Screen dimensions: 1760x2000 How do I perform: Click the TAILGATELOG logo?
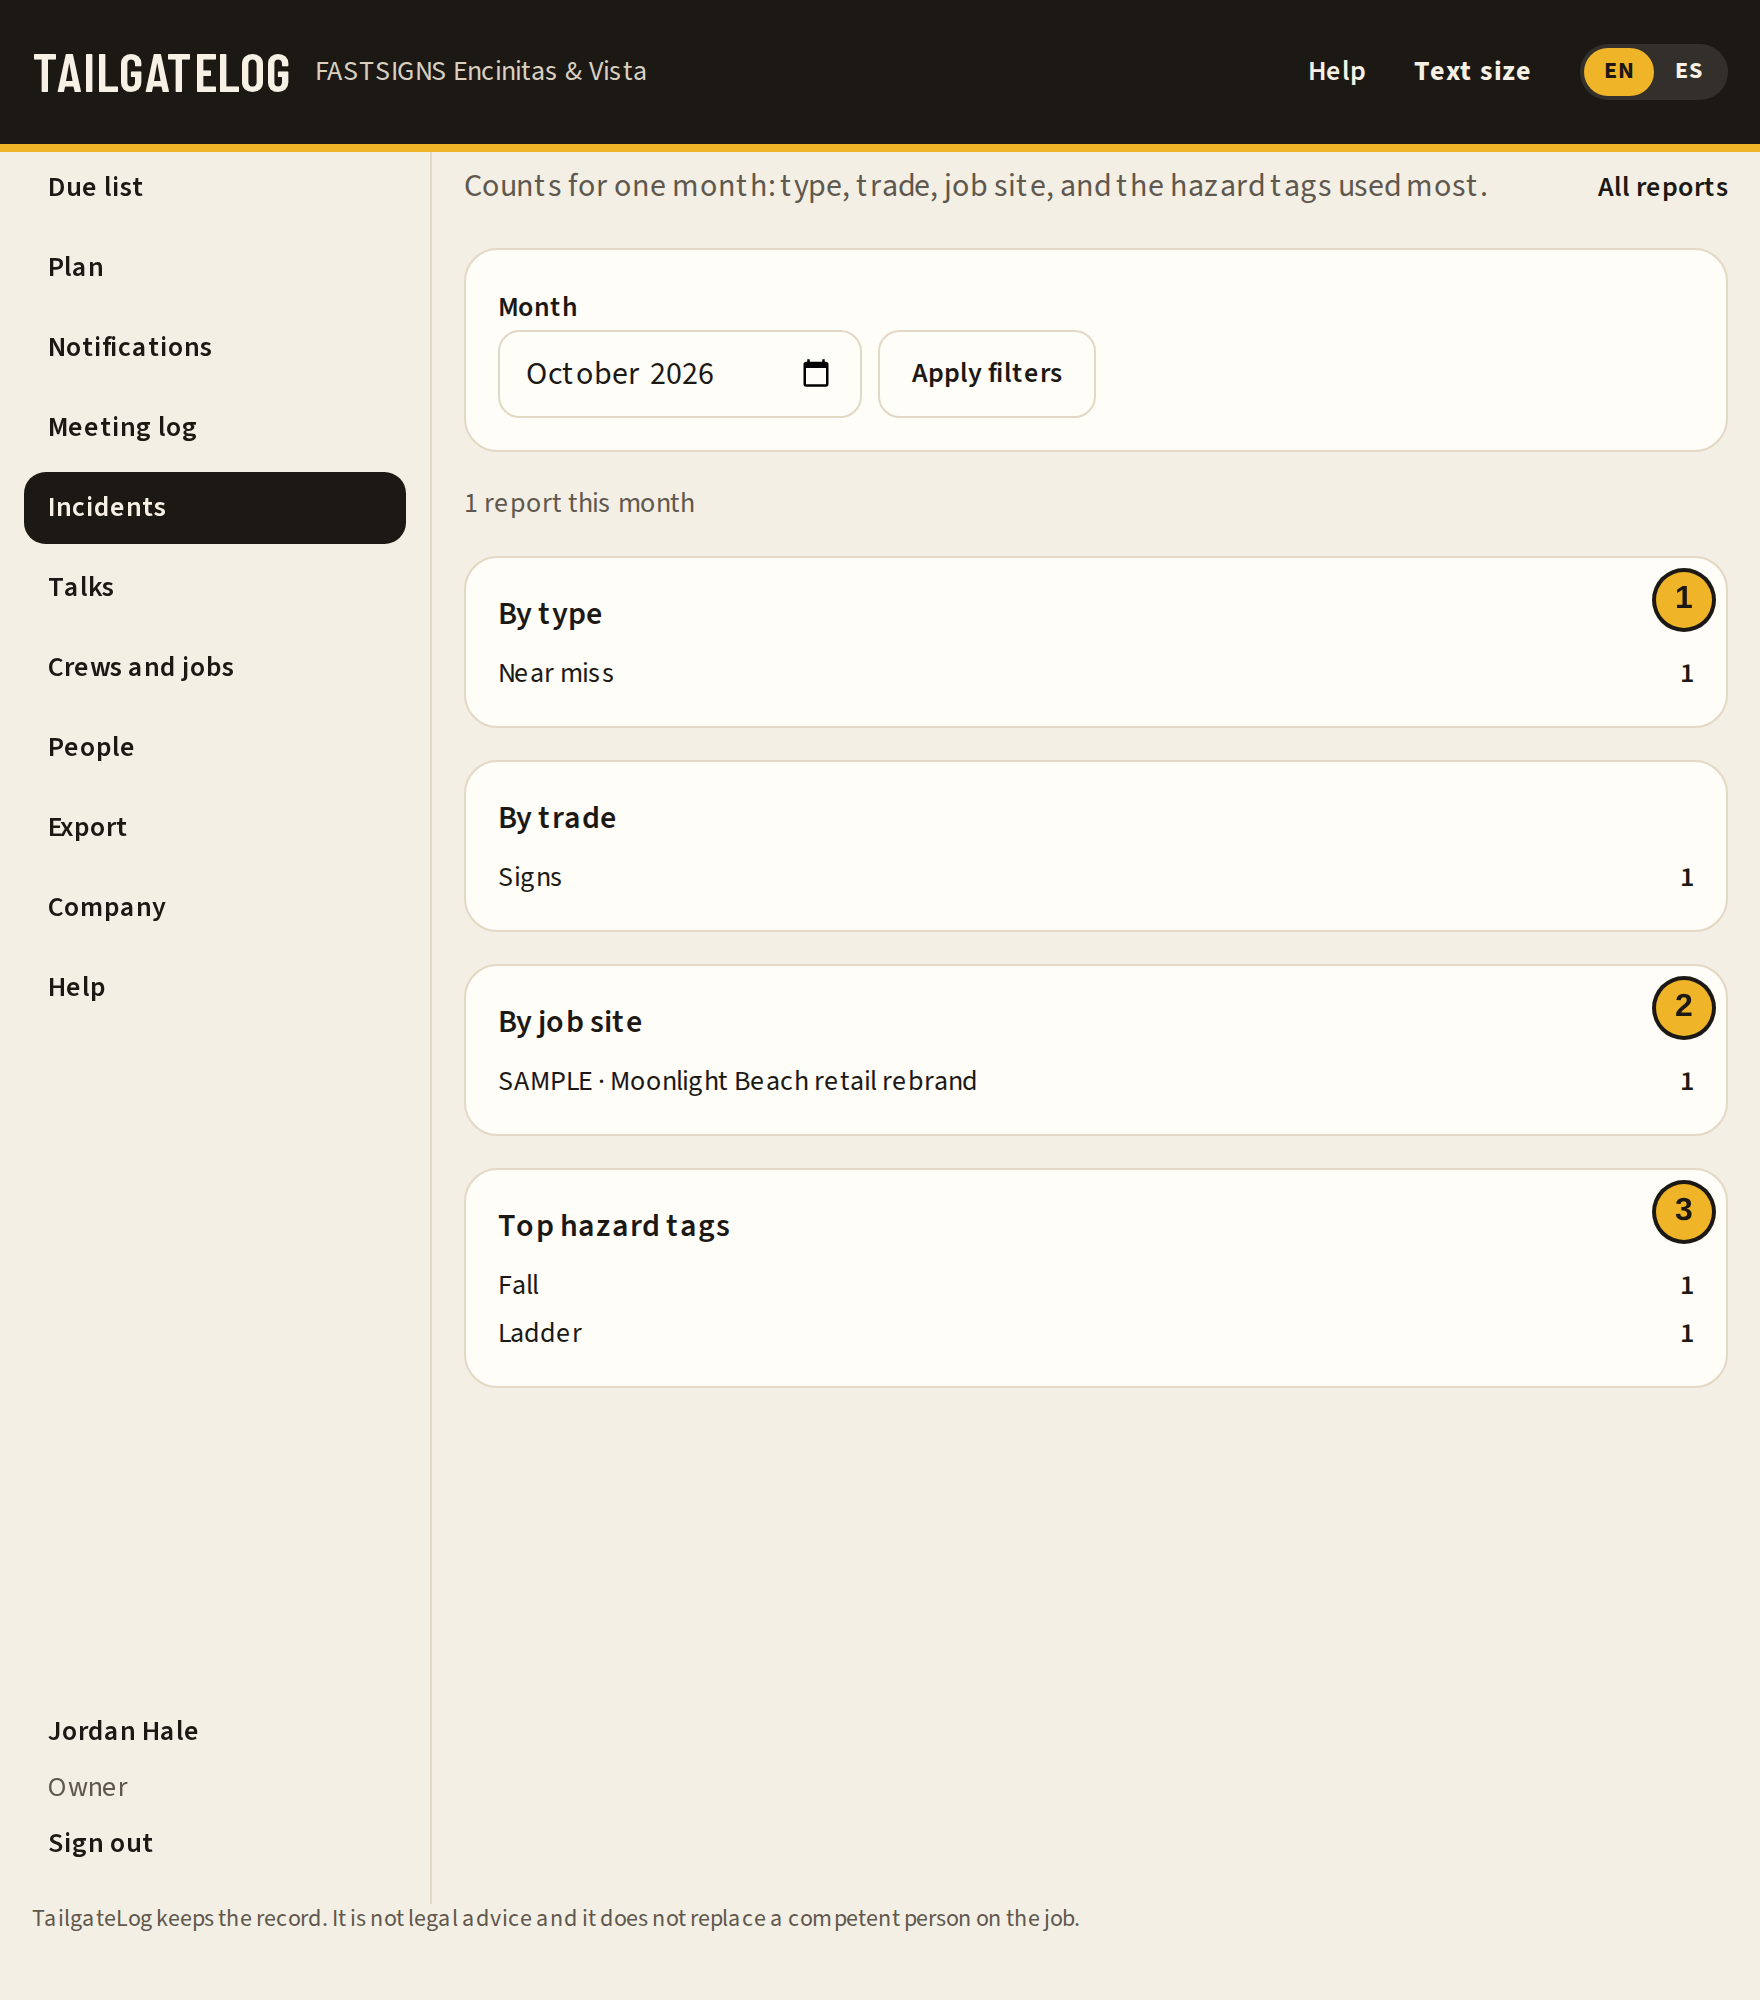[162, 73]
